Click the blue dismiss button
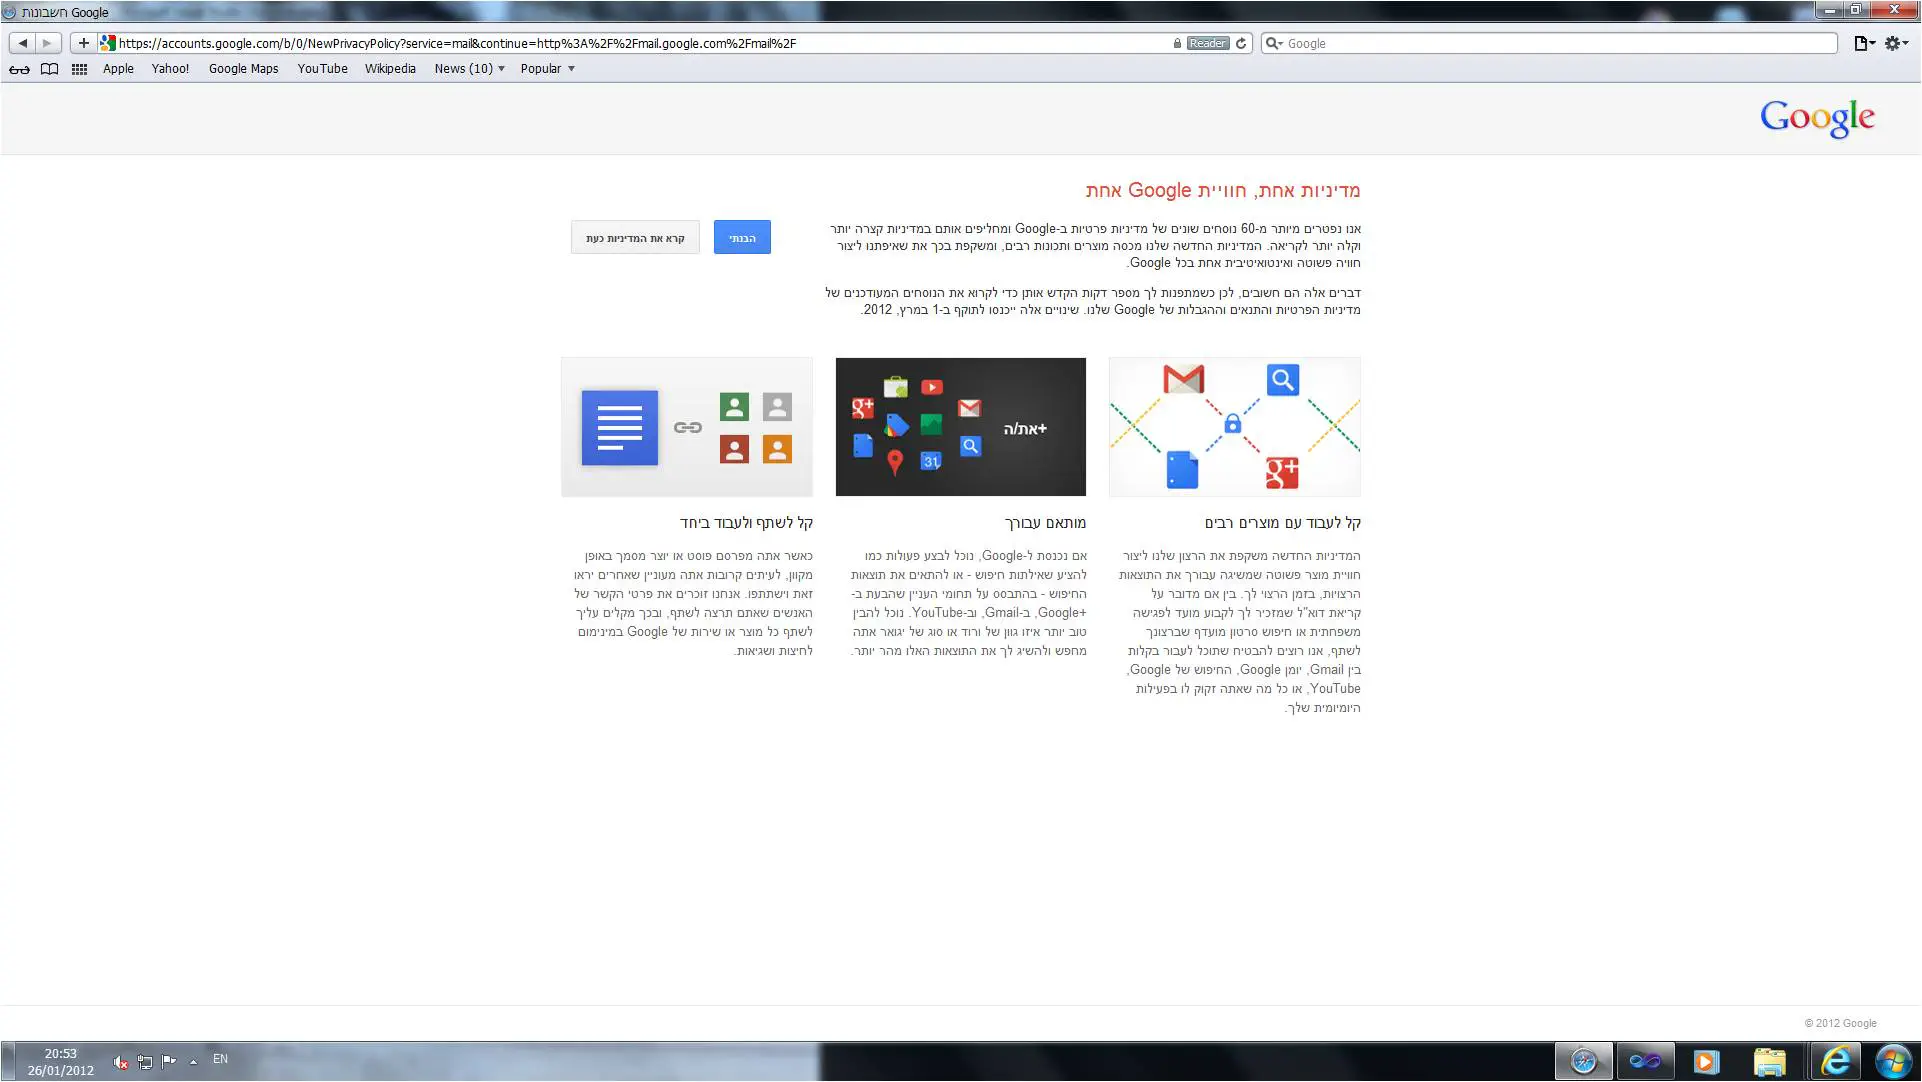 click(742, 238)
